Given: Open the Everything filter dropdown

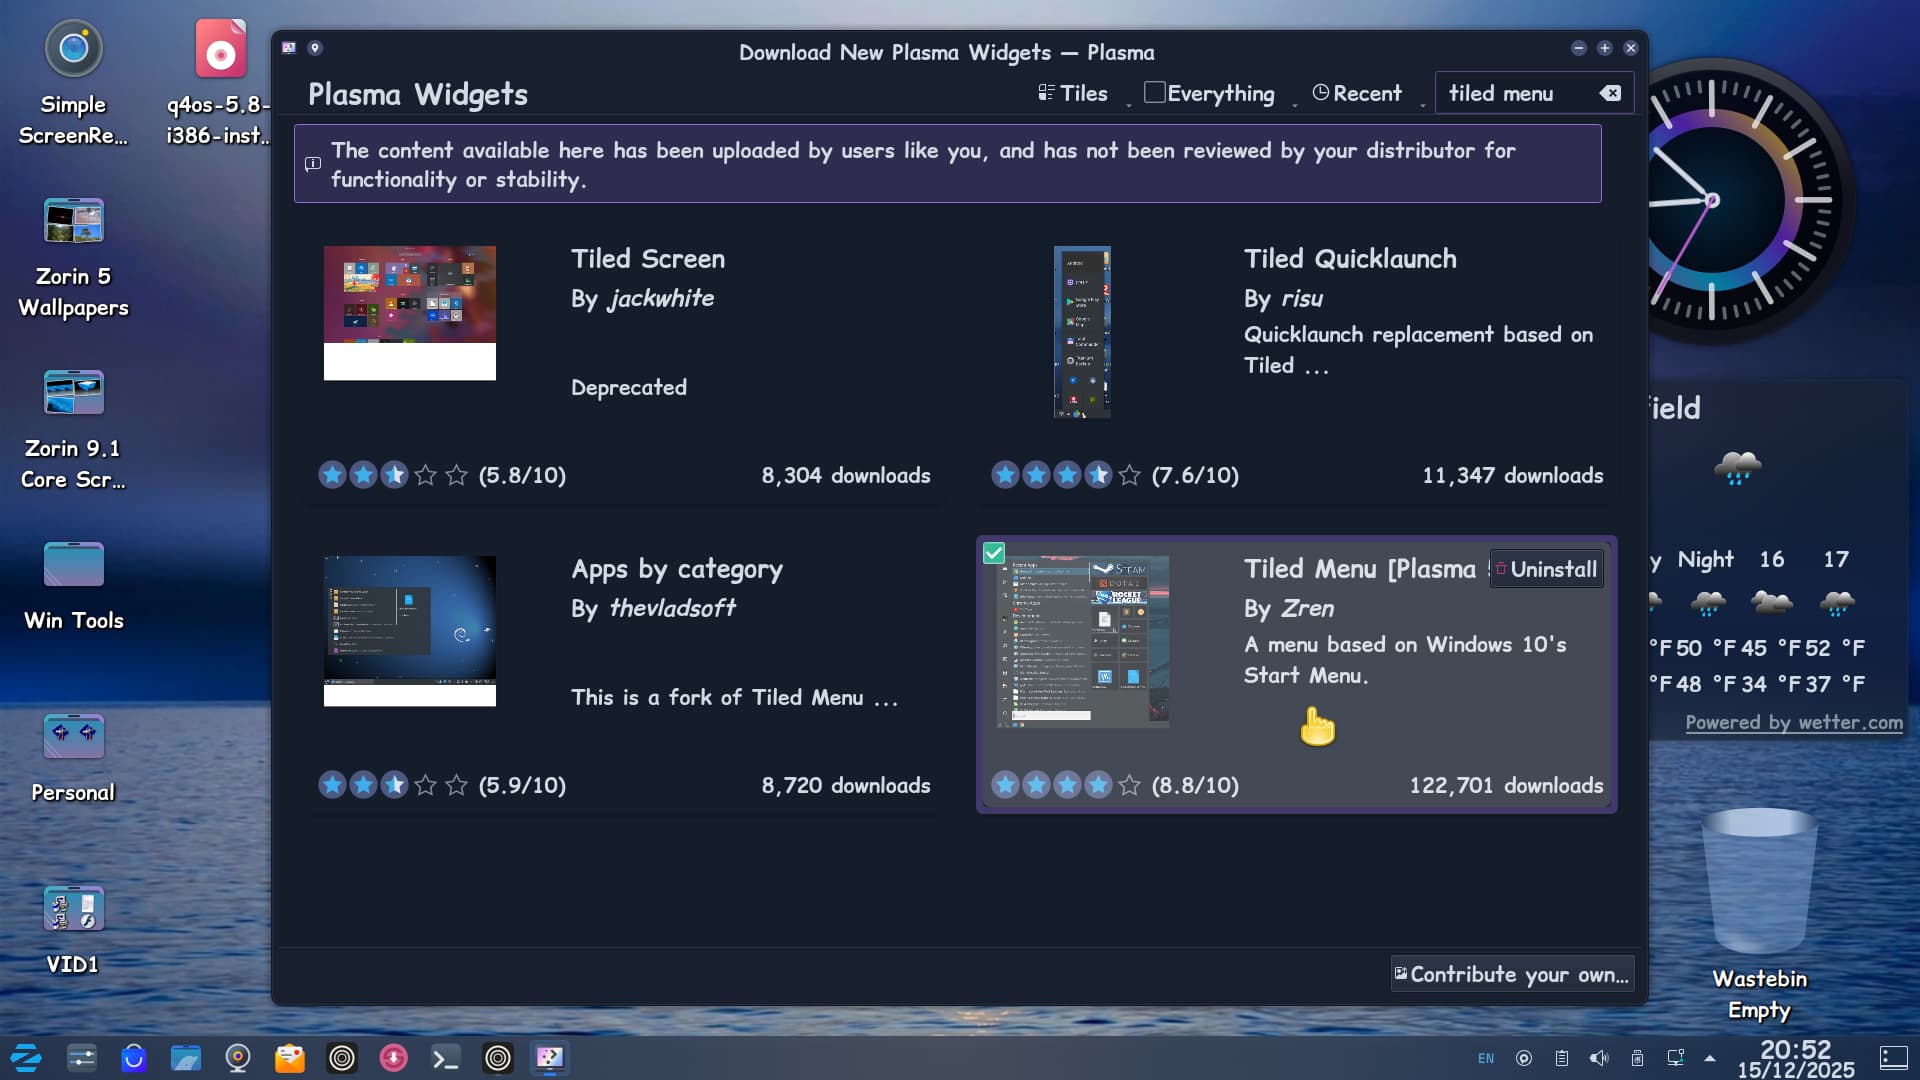Looking at the screenshot, I should [1210, 93].
